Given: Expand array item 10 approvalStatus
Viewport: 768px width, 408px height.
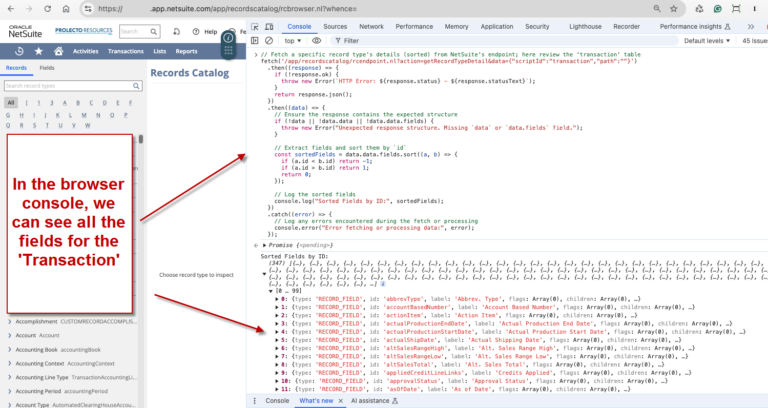Looking at the screenshot, I should (x=277, y=381).
